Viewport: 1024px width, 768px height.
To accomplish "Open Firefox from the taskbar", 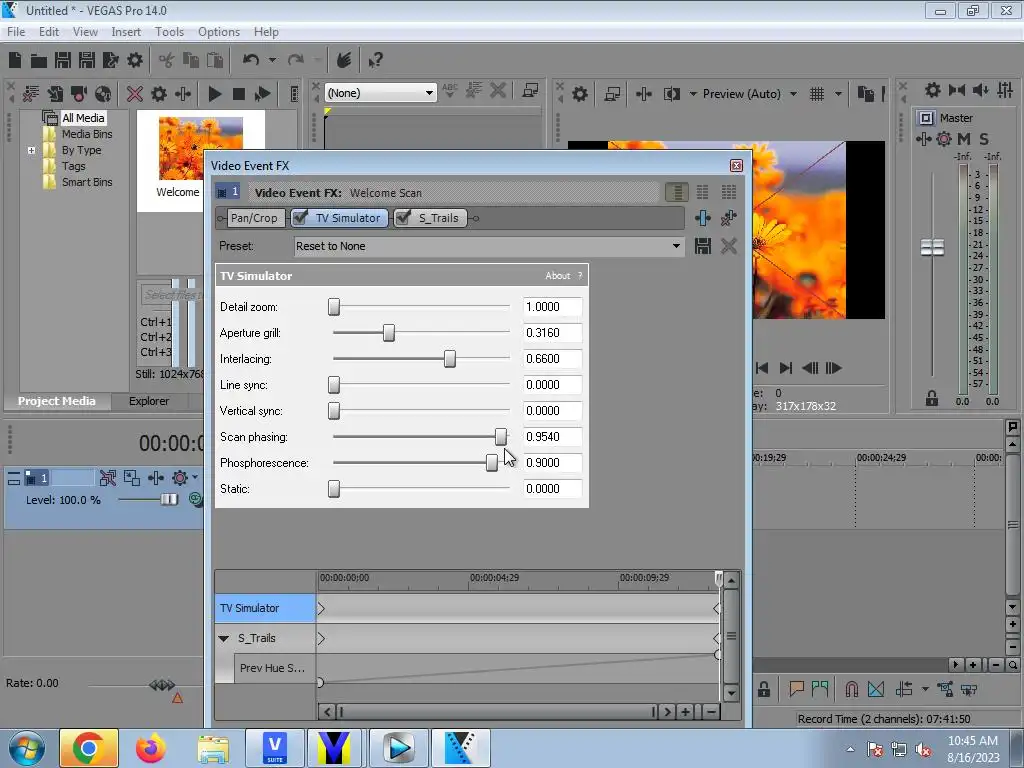I will tap(150, 748).
